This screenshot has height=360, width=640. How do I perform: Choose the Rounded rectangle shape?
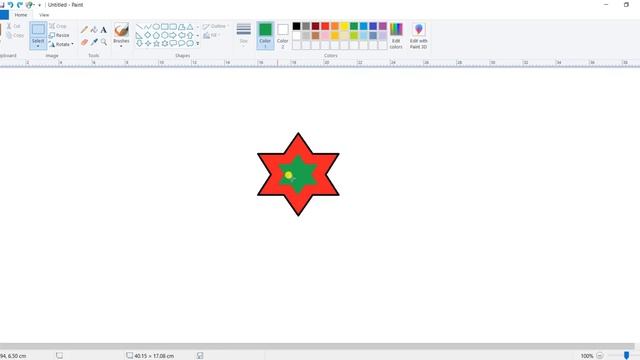pyautogui.click(x=173, y=27)
